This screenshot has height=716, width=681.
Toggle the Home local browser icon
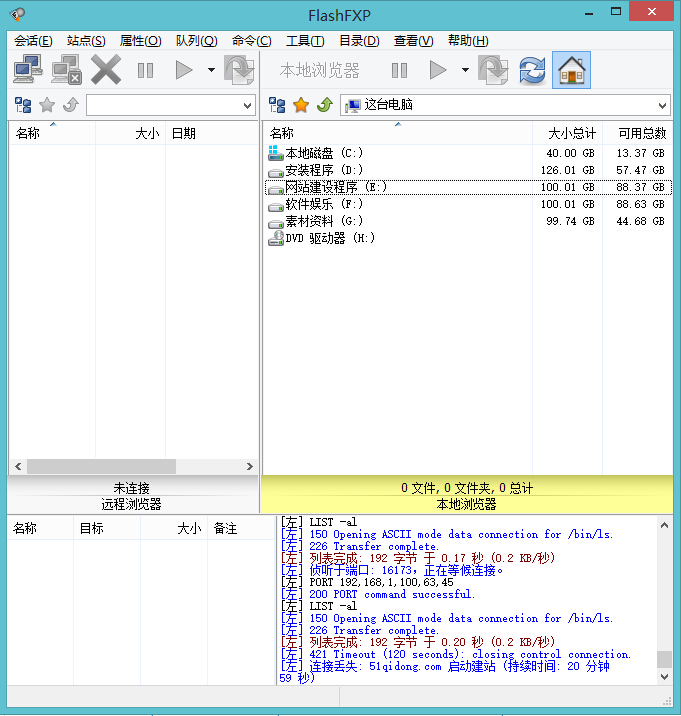[x=571, y=70]
